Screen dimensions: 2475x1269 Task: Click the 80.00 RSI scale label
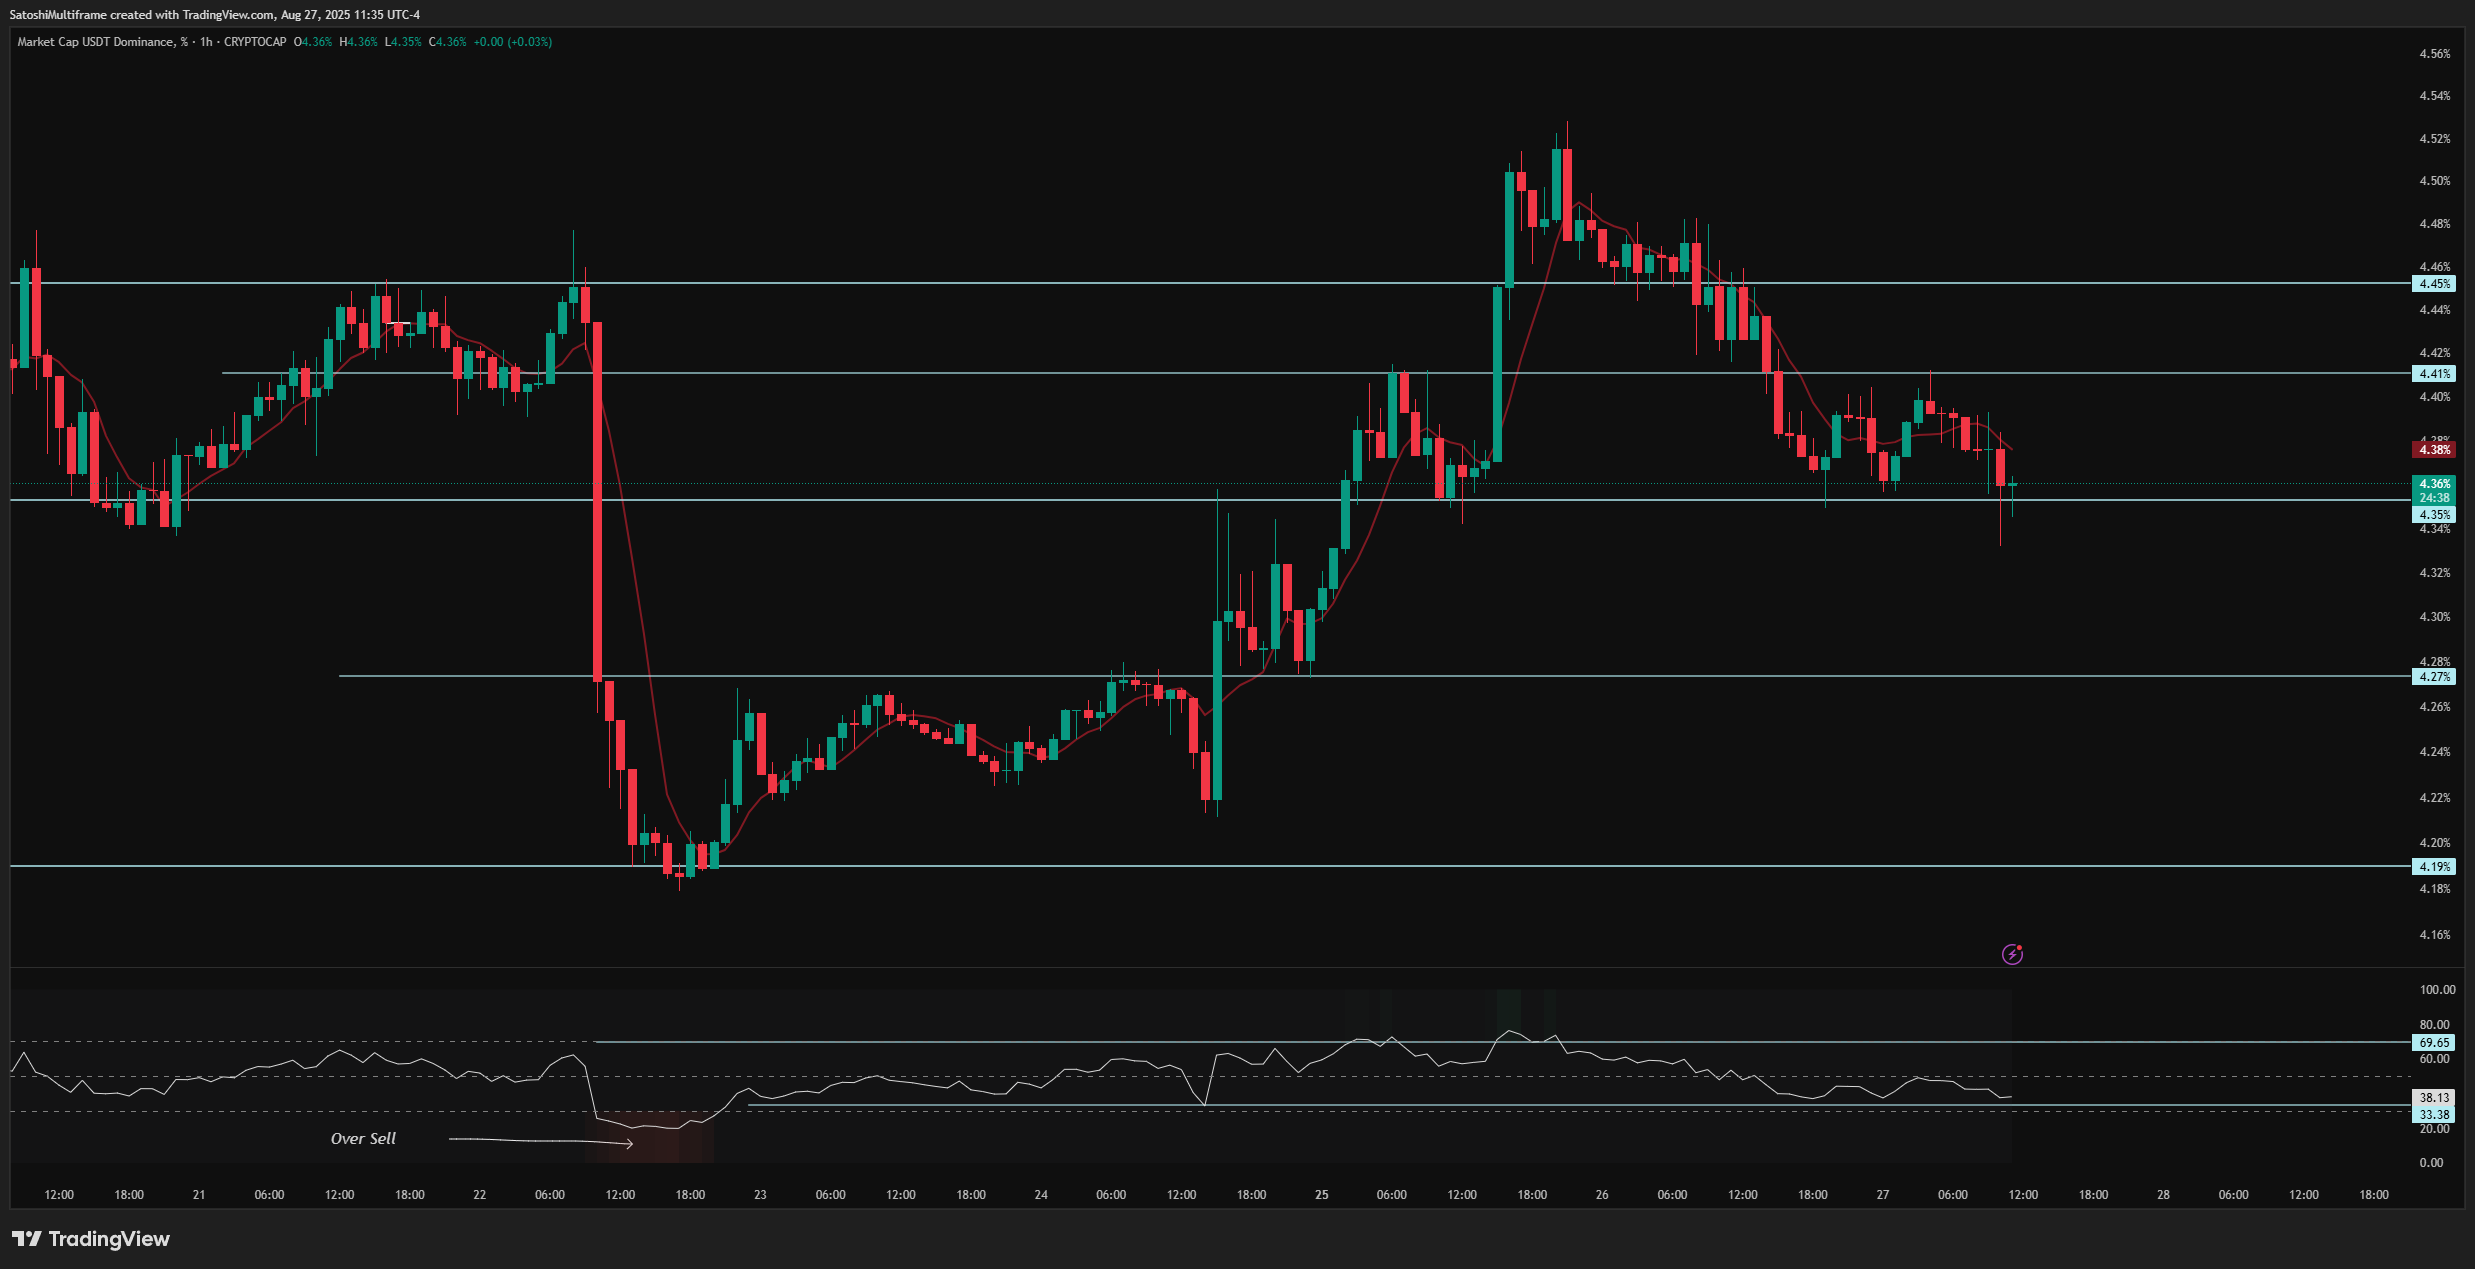coord(2434,1025)
